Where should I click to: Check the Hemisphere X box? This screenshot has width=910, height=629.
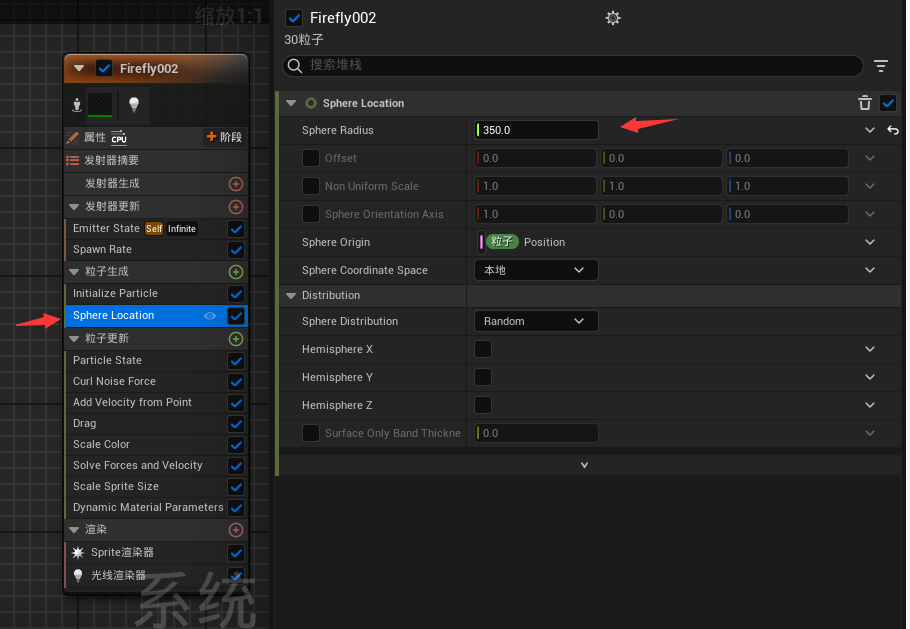pos(483,349)
